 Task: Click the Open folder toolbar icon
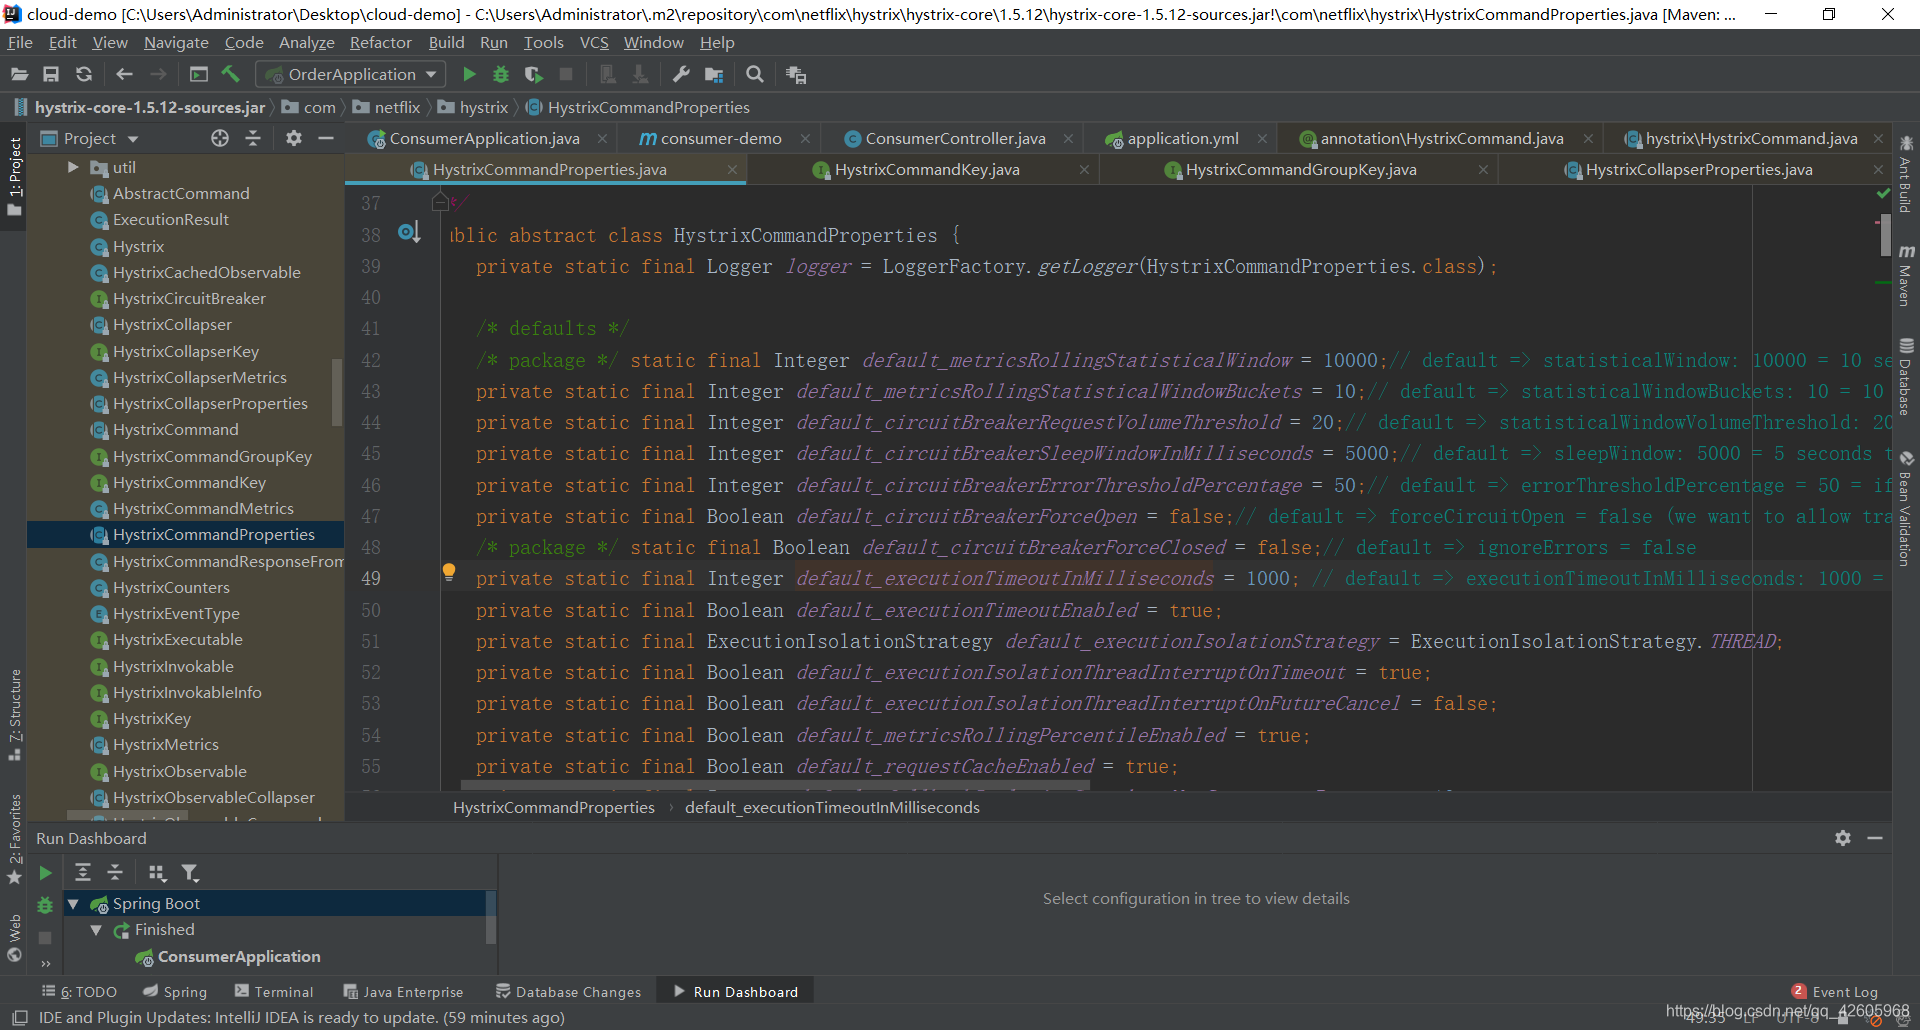(x=19, y=74)
